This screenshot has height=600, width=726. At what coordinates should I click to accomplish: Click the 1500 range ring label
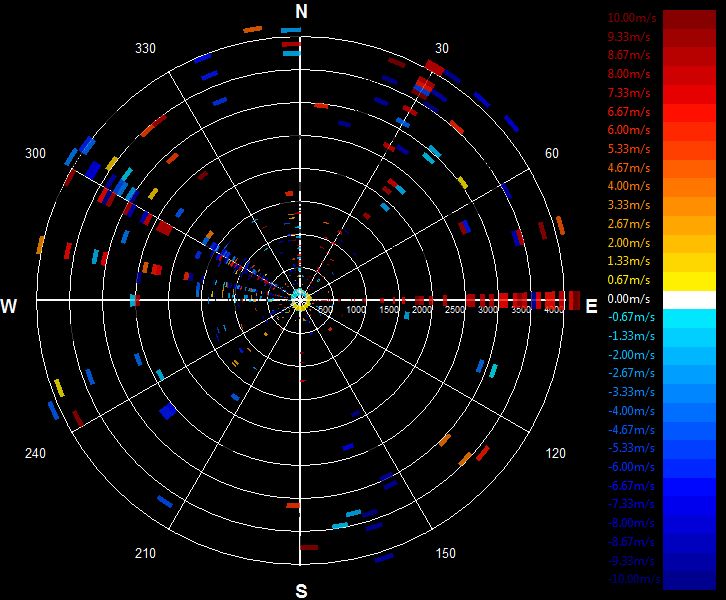[388, 310]
